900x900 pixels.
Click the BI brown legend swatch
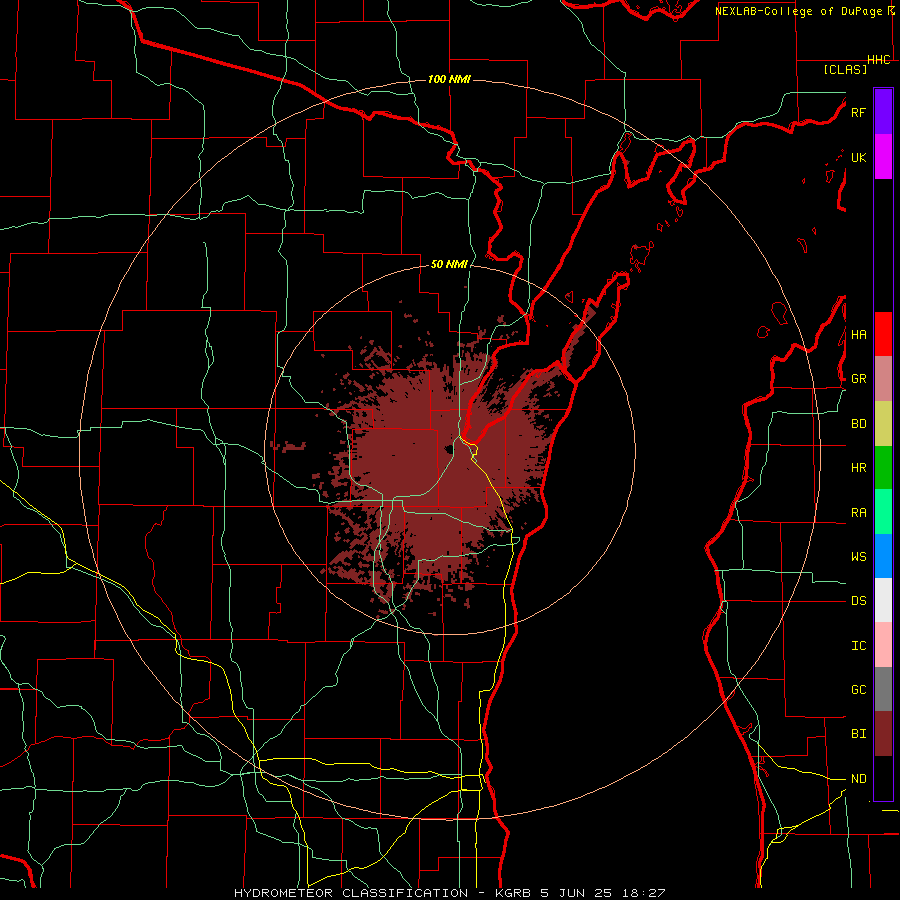[x=883, y=734]
